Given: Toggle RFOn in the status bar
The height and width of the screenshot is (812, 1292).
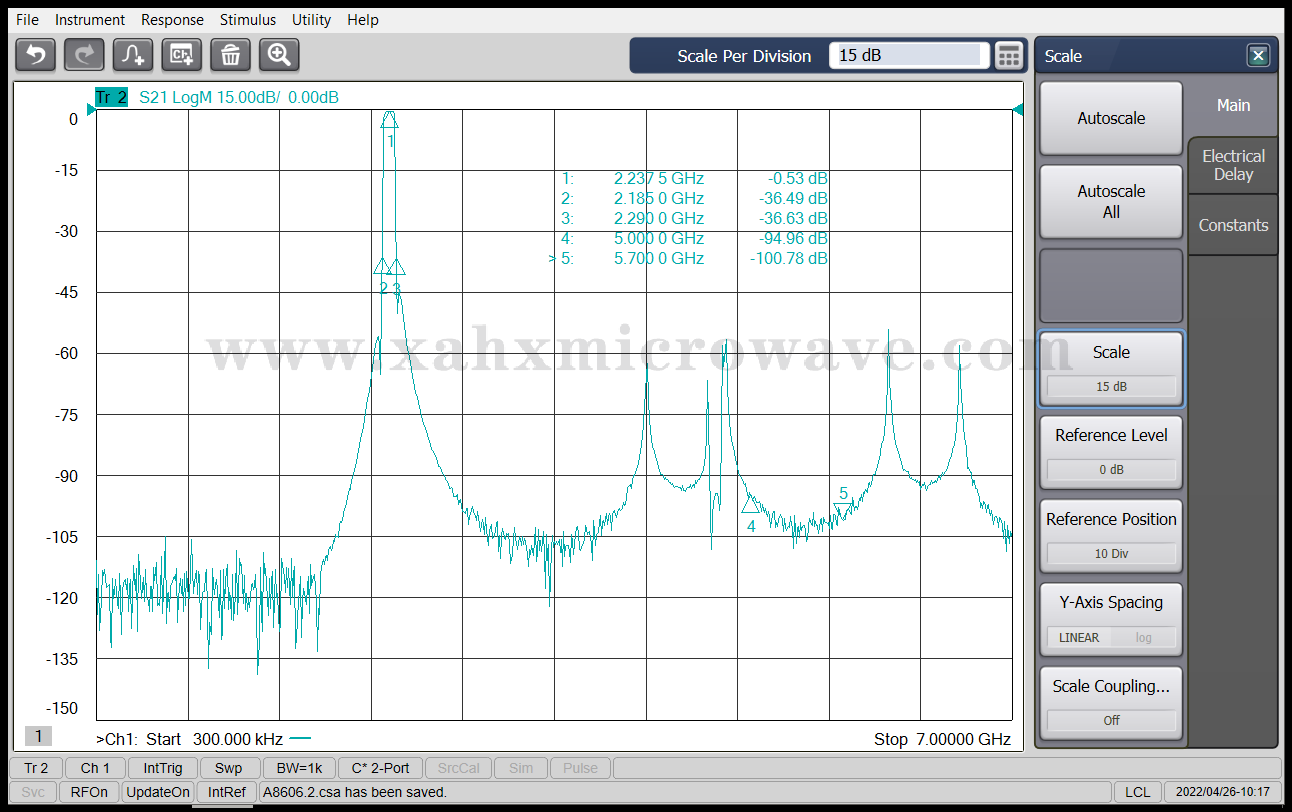Looking at the screenshot, I should [x=89, y=792].
